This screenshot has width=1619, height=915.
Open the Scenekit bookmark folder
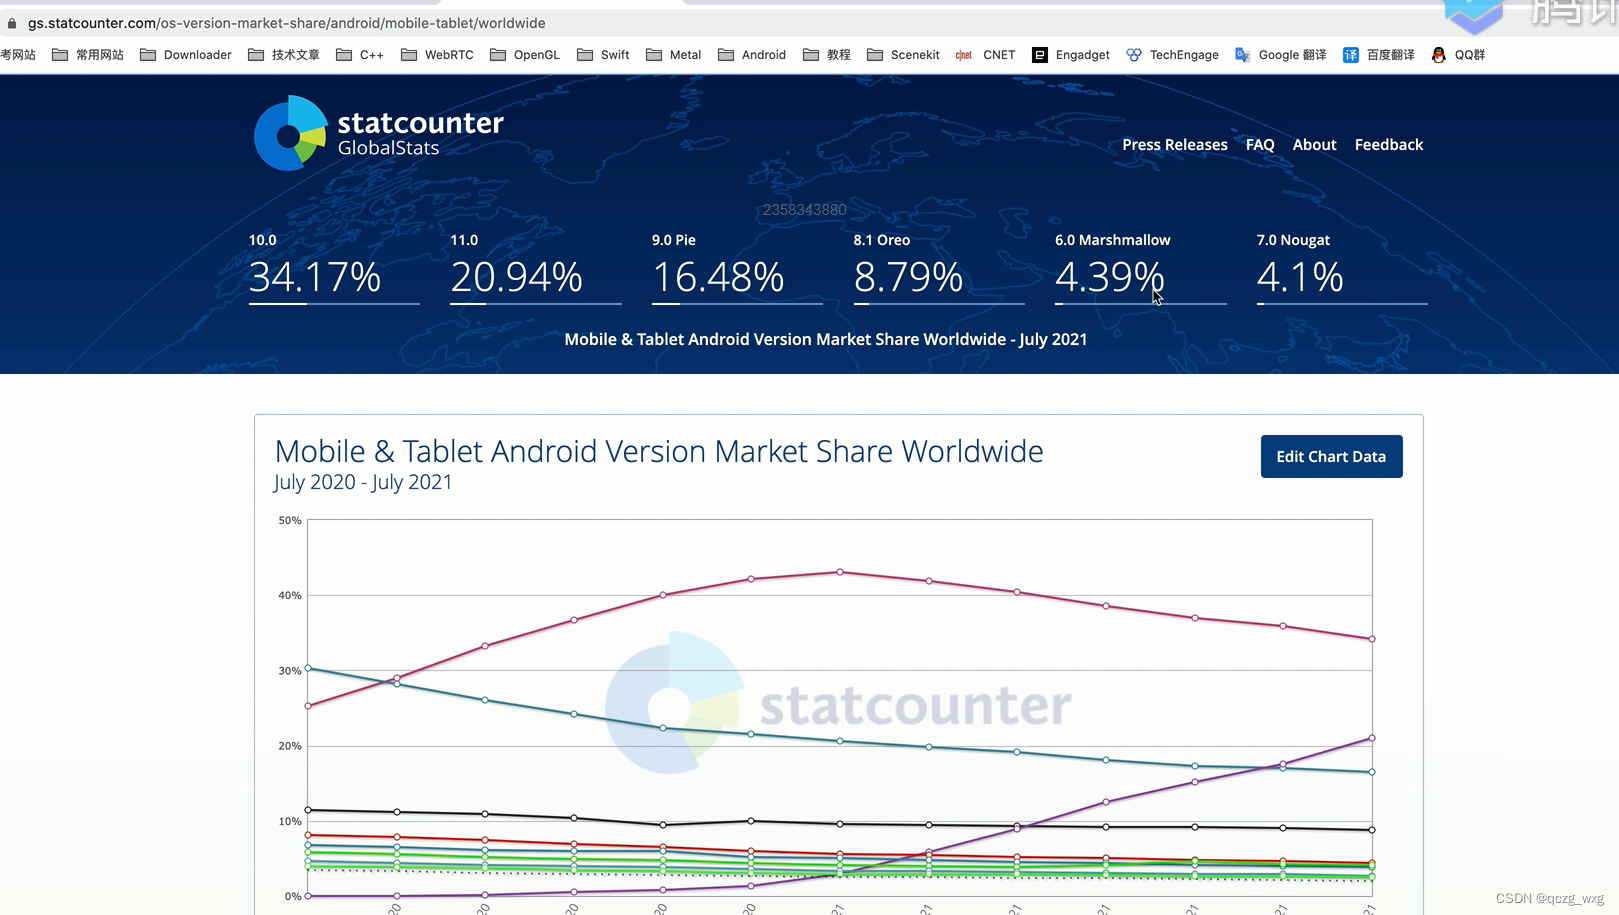pyautogui.click(x=903, y=55)
